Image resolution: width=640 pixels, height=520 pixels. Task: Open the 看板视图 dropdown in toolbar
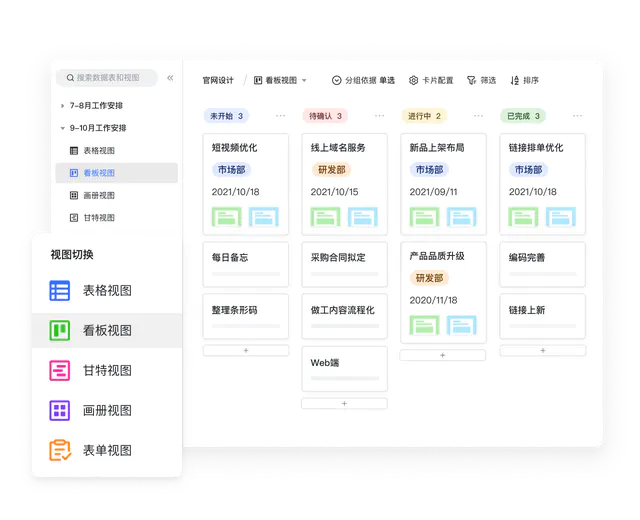tap(280, 80)
